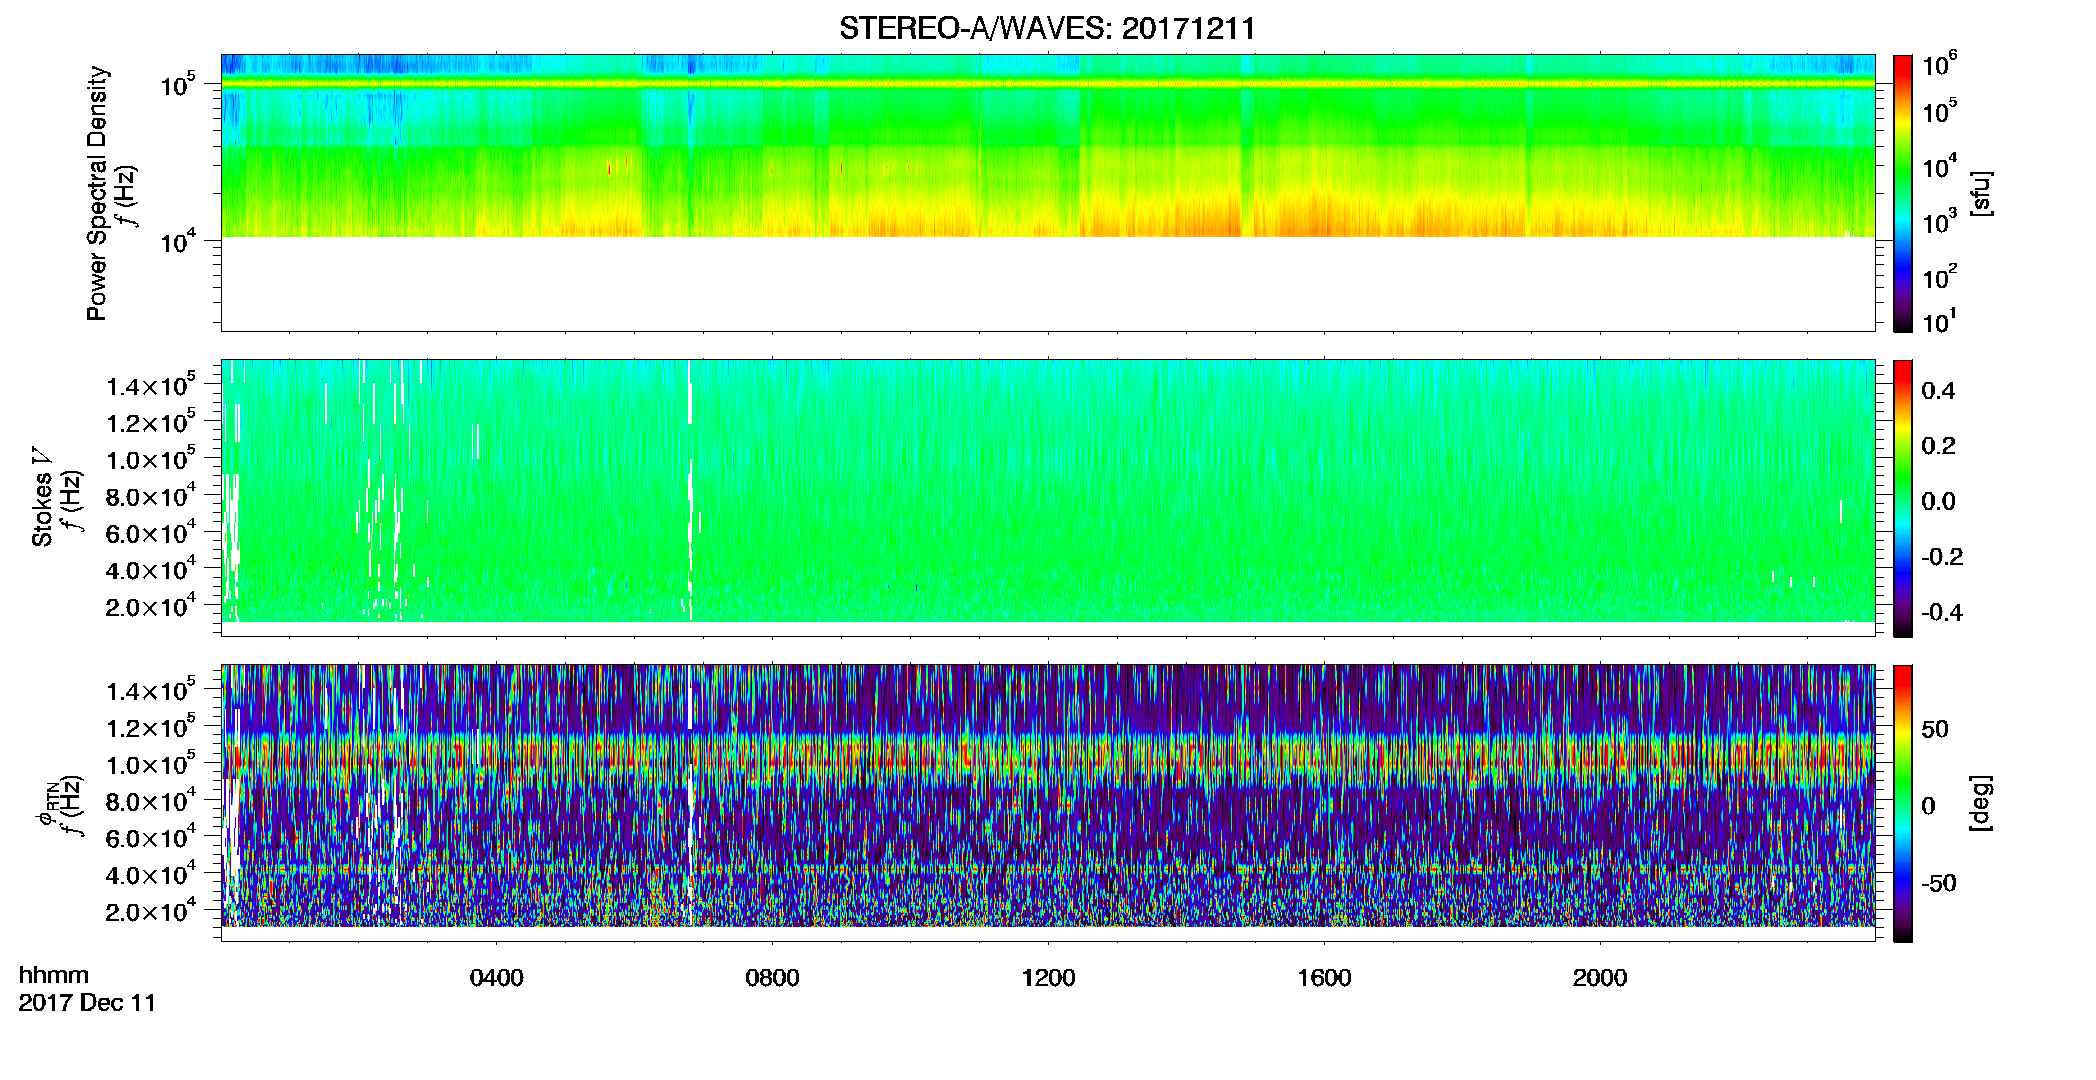The image size is (2096, 1080).
Task: Select the Power Spectral Density color bar
Action: (x=1903, y=193)
